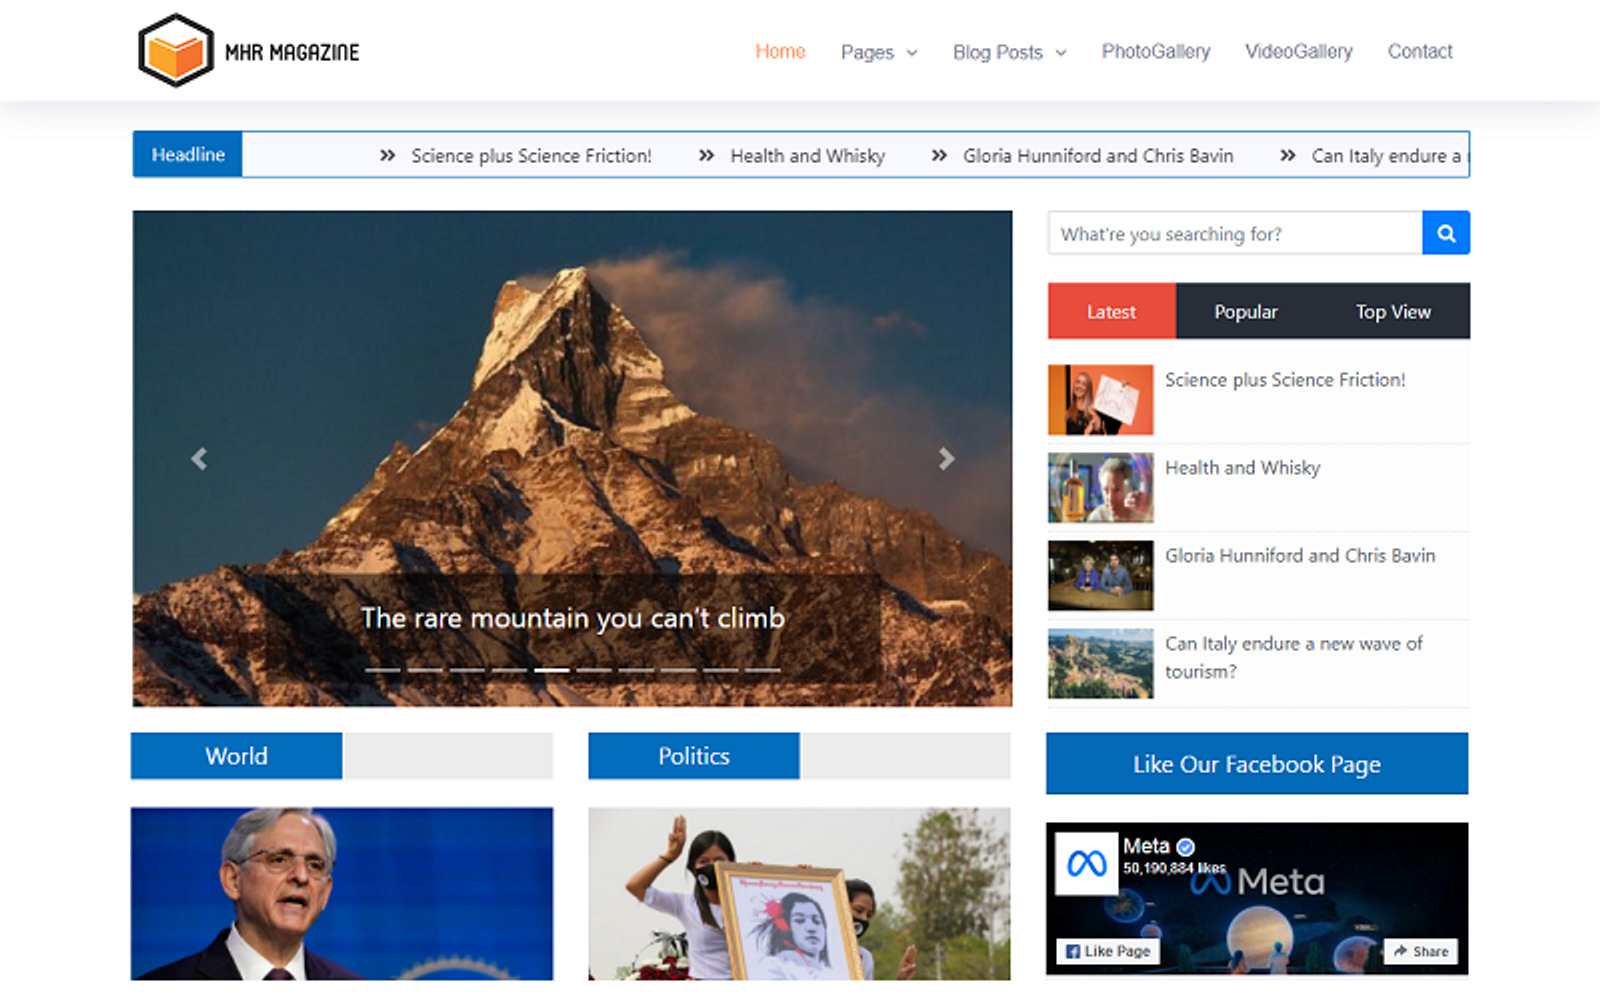1600x1000 pixels.
Task: Click the Like Our Facebook Page button
Action: (x=1257, y=763)
